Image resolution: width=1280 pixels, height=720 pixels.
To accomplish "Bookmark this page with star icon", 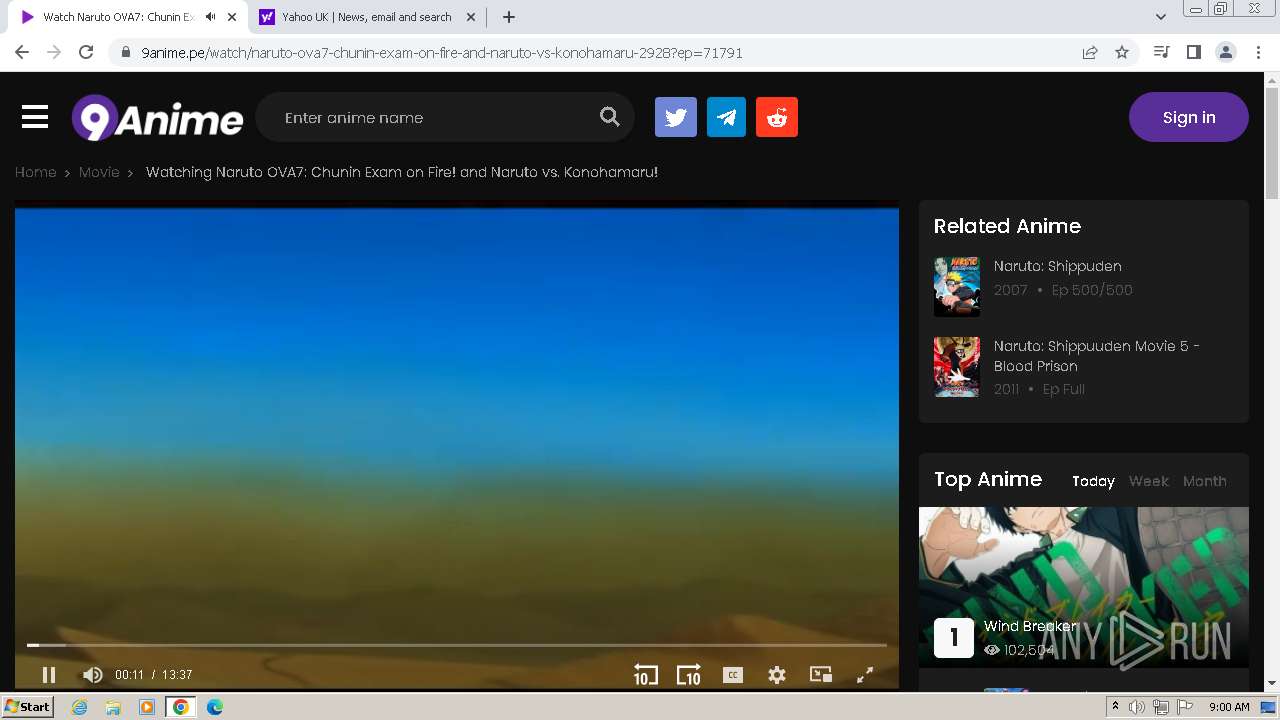I will pyautogui.click(x=1122, y=52).
